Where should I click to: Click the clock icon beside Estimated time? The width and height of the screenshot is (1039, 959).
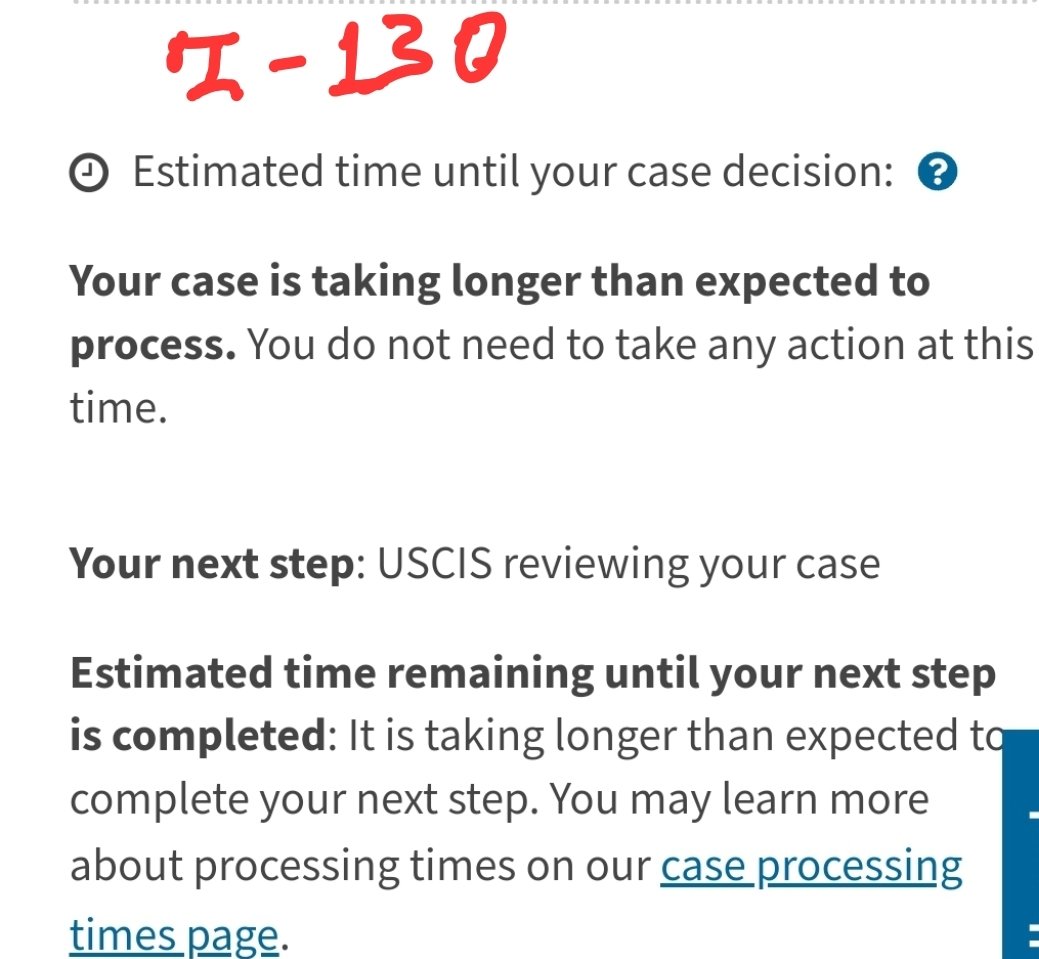pyautogui.click(x=89, y=173)
